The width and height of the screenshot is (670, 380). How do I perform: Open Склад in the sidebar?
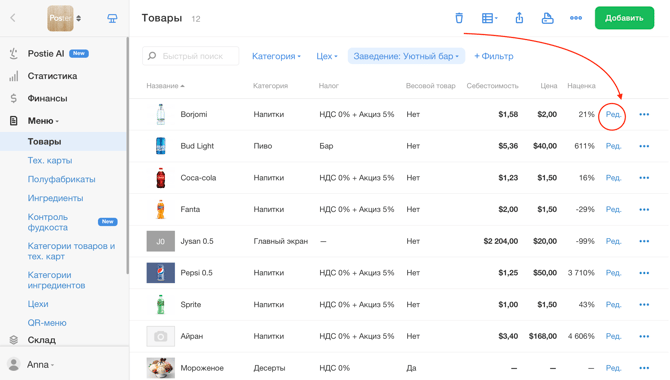tap(41, 340)
